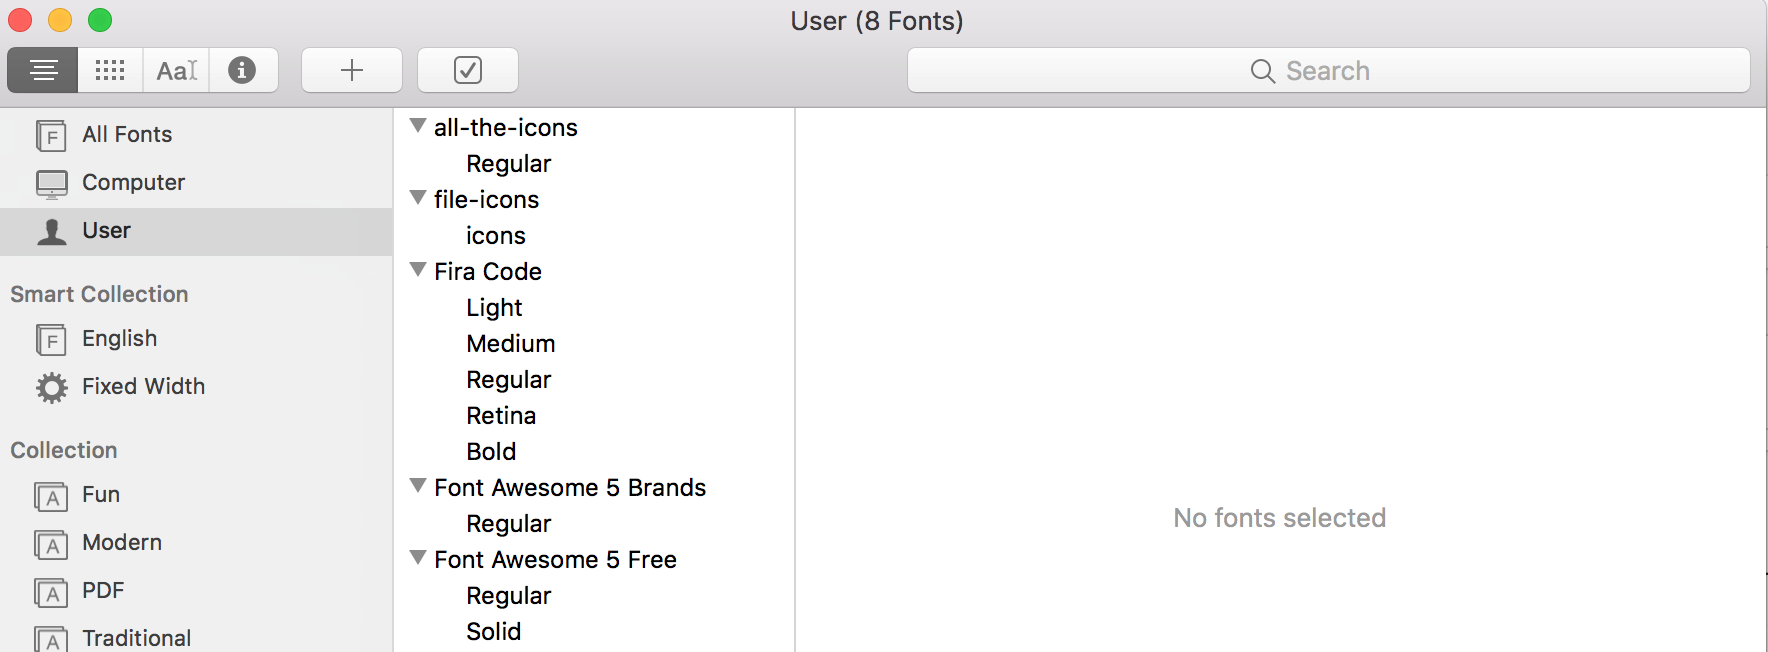
Task: Select the Fira Code Retina style
Action: 501,415
